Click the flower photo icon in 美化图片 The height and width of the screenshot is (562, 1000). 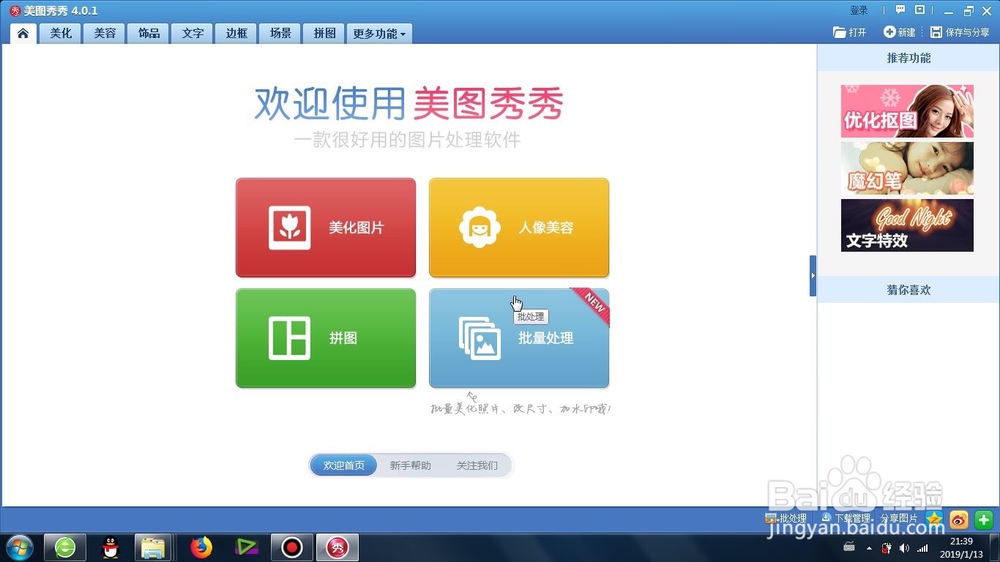(290, 228)
